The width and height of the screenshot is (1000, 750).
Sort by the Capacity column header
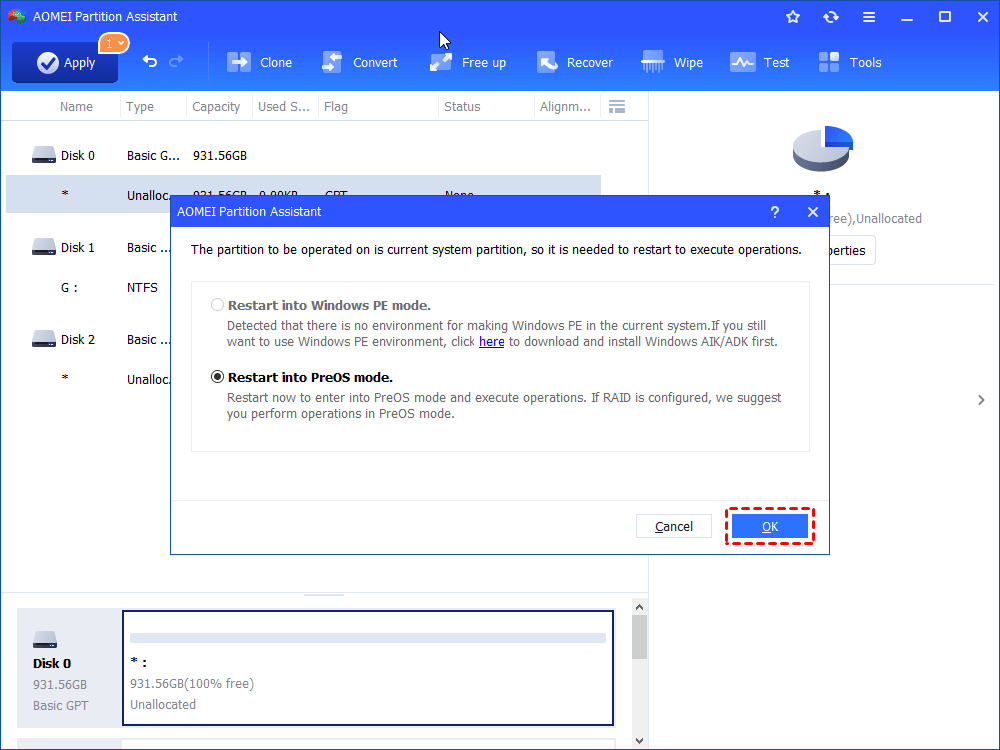(x=216, y=107)
